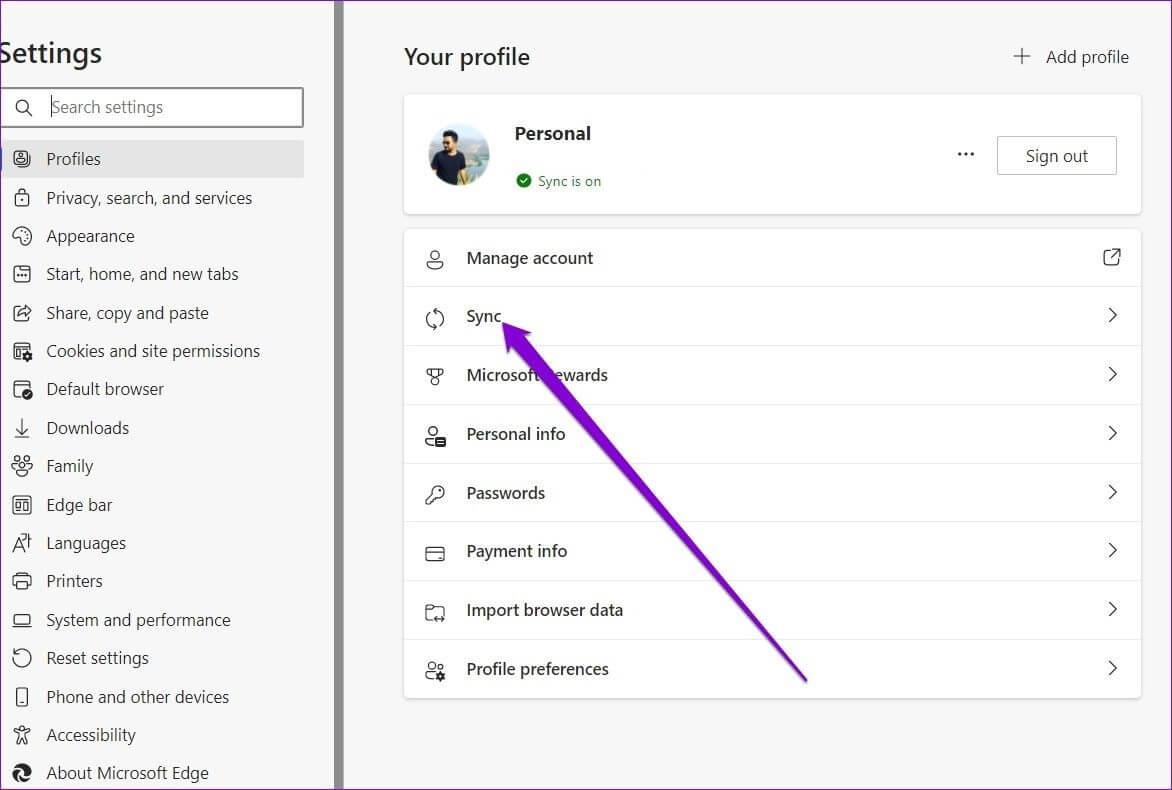Click the Profile preferences gear icon

435,671
